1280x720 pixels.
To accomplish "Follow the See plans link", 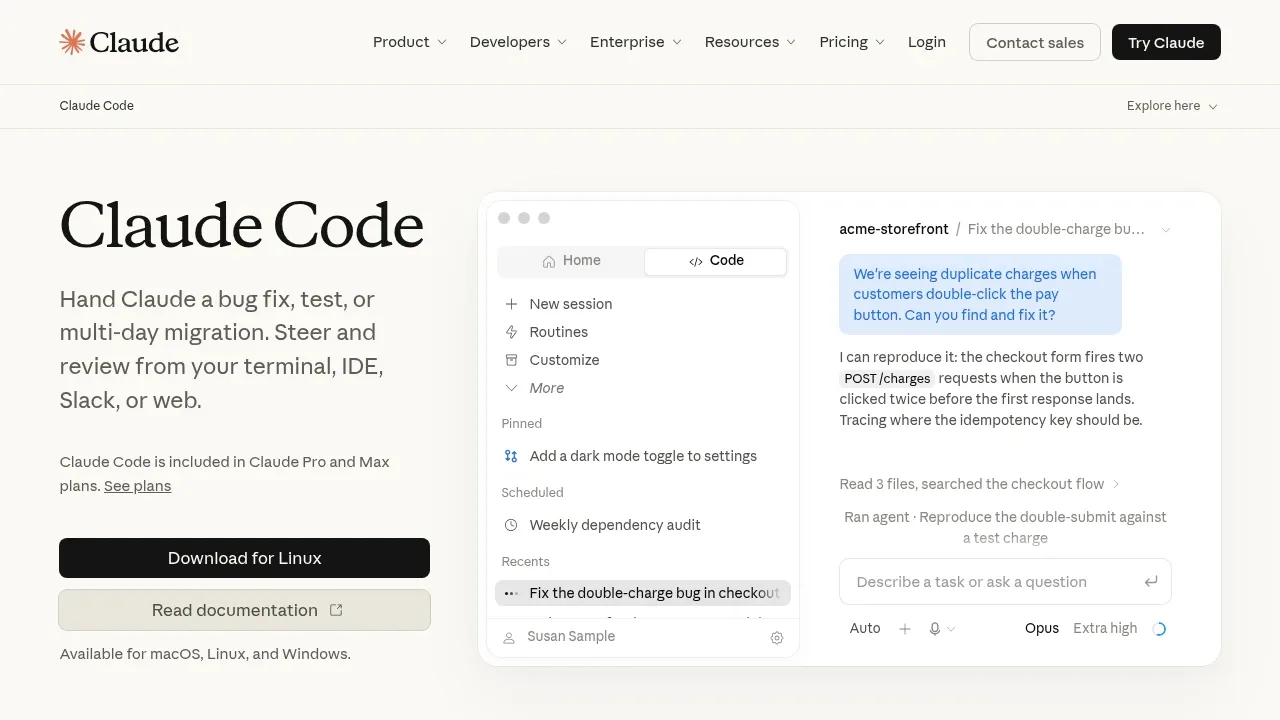I will coord(137,486).
